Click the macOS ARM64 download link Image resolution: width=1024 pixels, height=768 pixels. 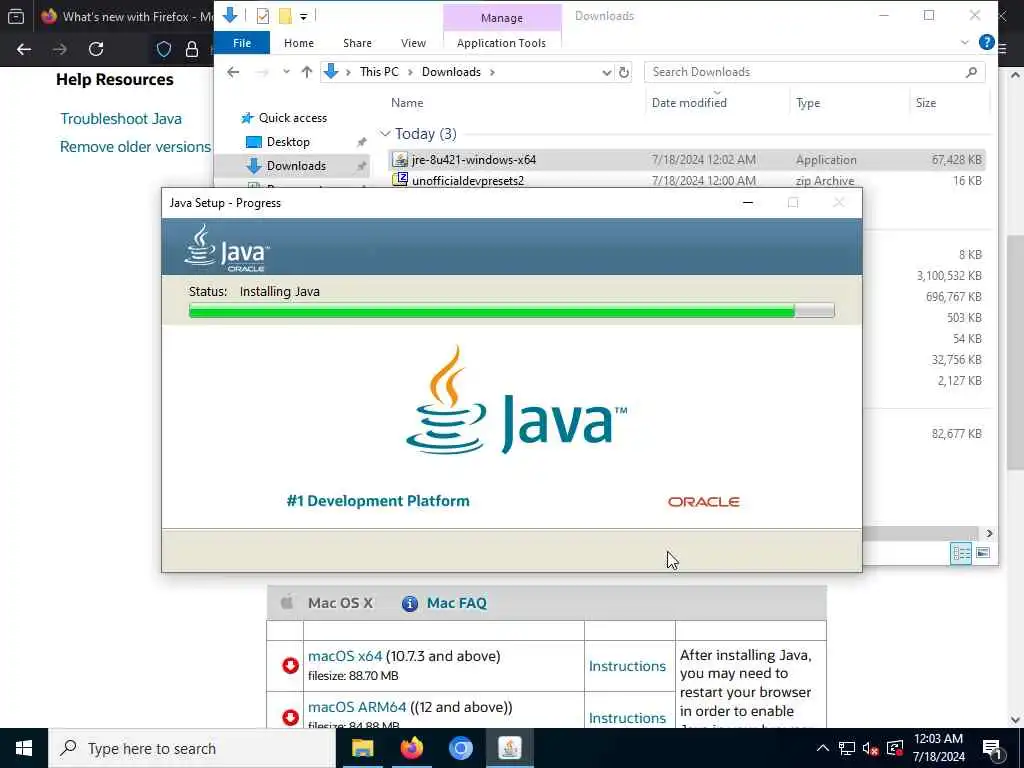tap(357, 707)
